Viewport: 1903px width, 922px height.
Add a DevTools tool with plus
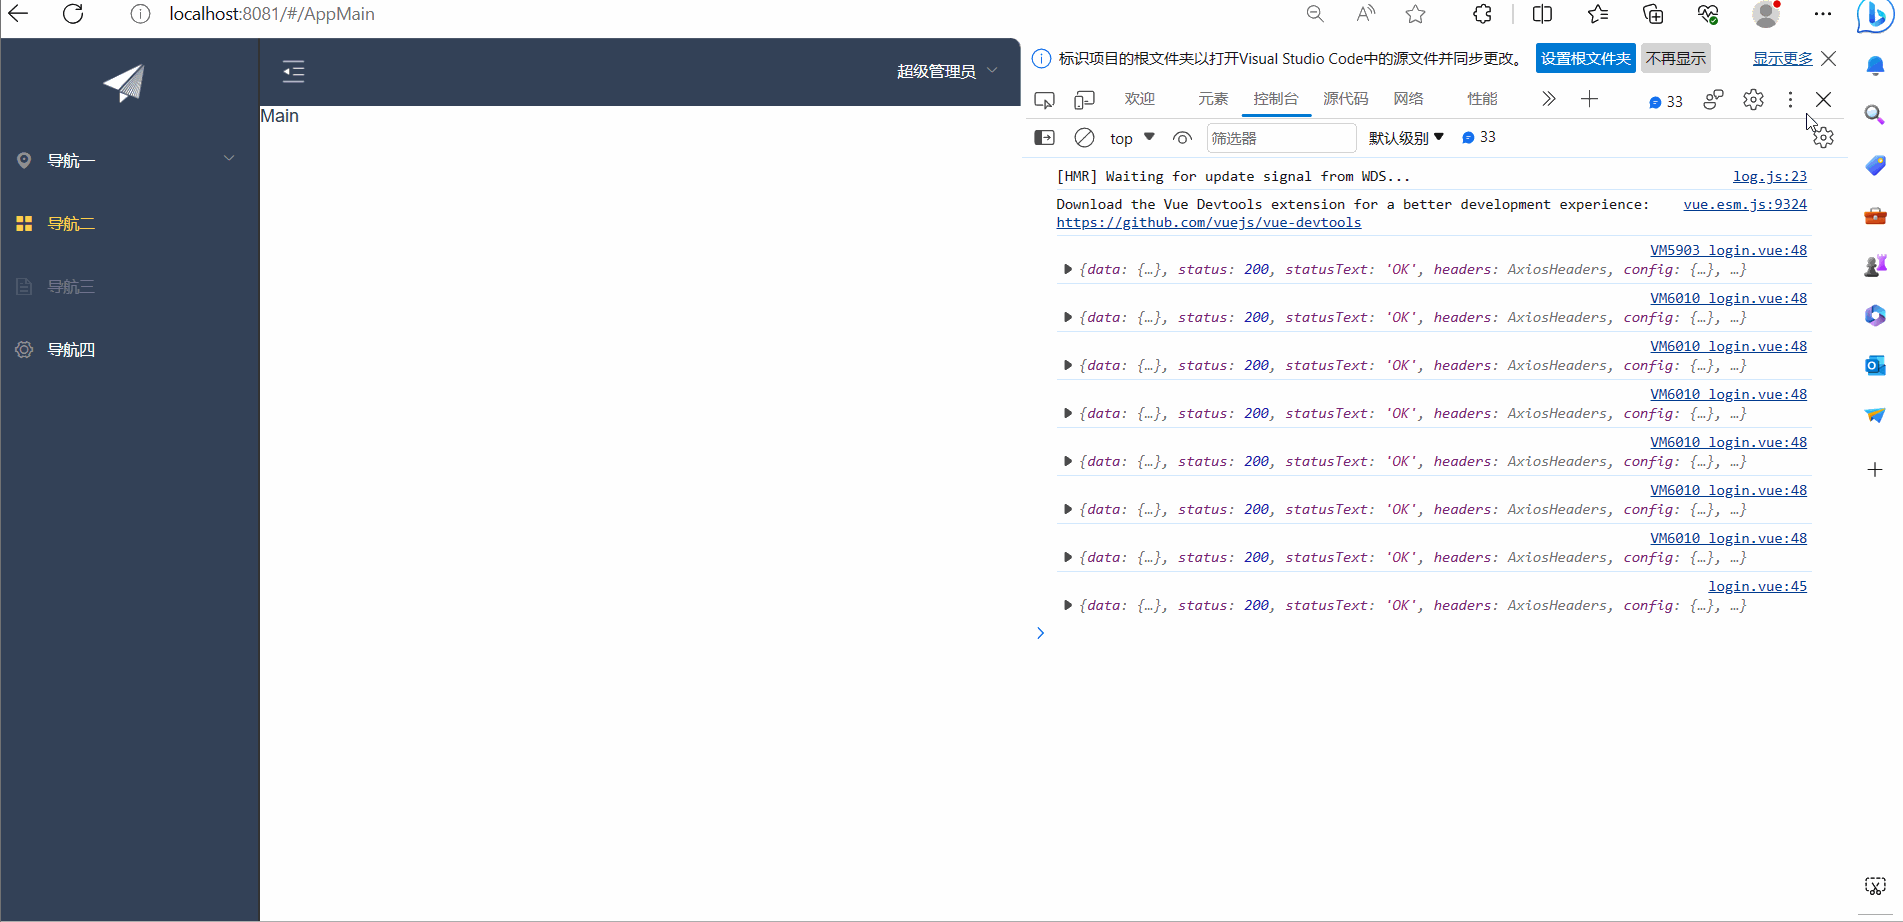[x=1589, y=99]
